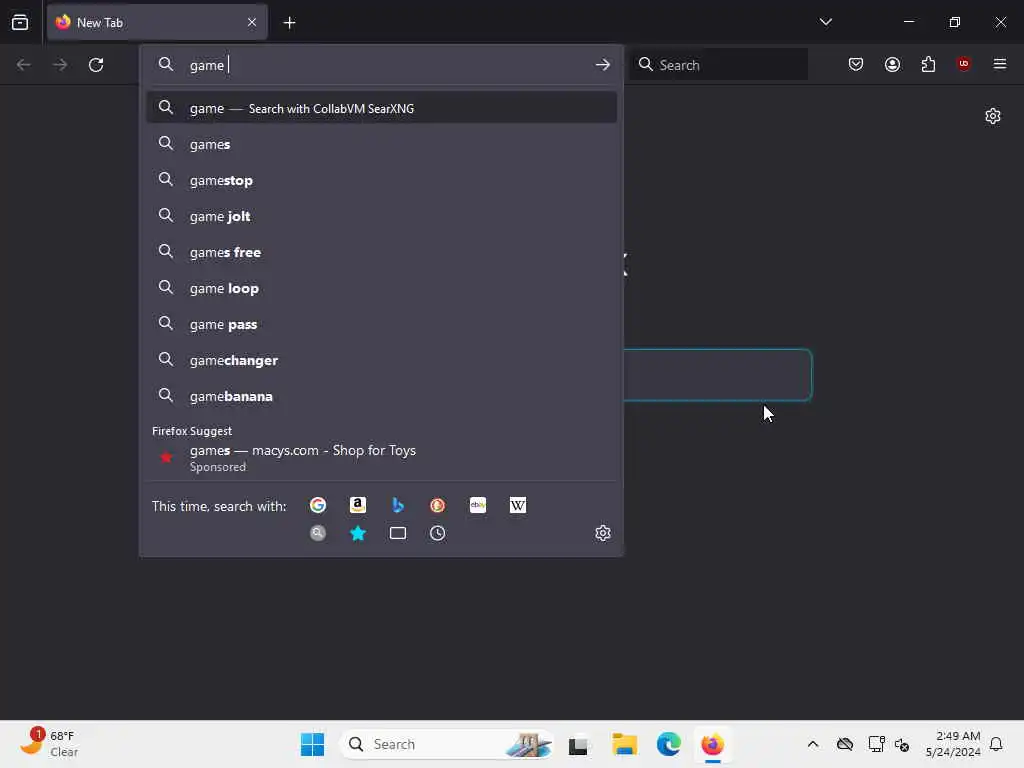Screen dimensions: 1024x768
Task: Search this time with Google
Action: click(318, 505)
